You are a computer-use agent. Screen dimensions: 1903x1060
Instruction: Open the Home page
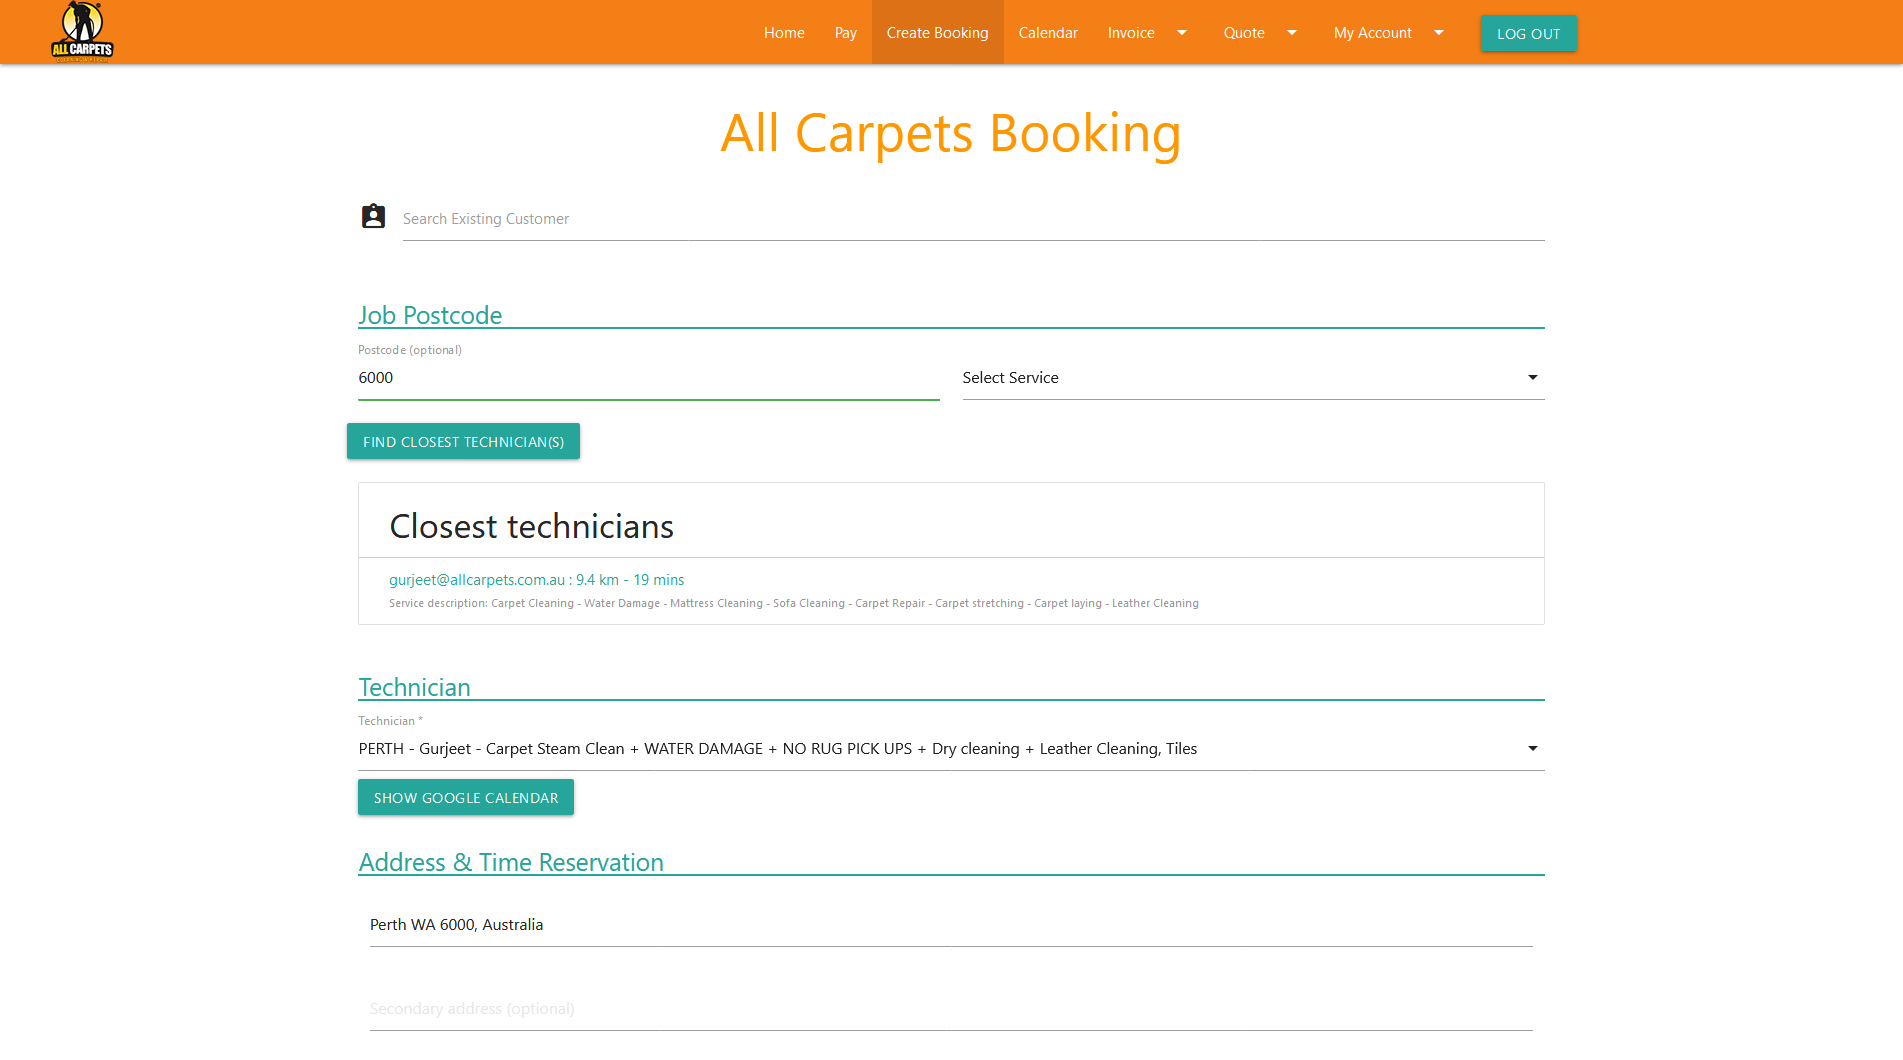[784, 33]
